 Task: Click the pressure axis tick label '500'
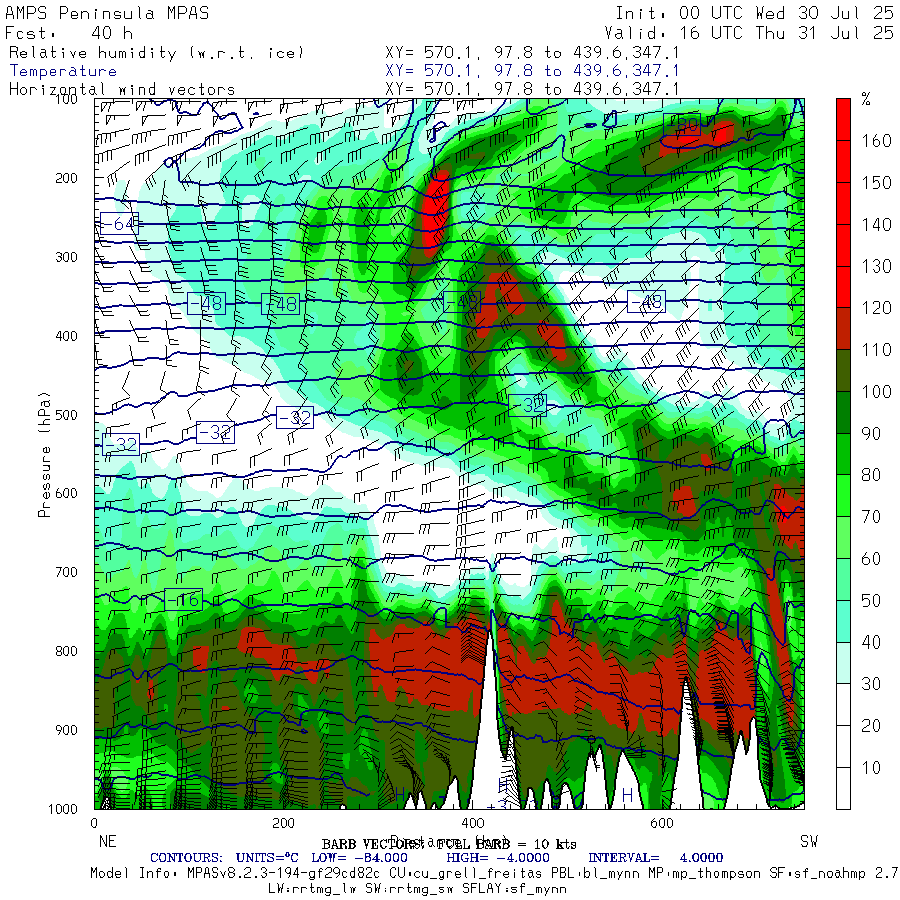tap(67, 415)
